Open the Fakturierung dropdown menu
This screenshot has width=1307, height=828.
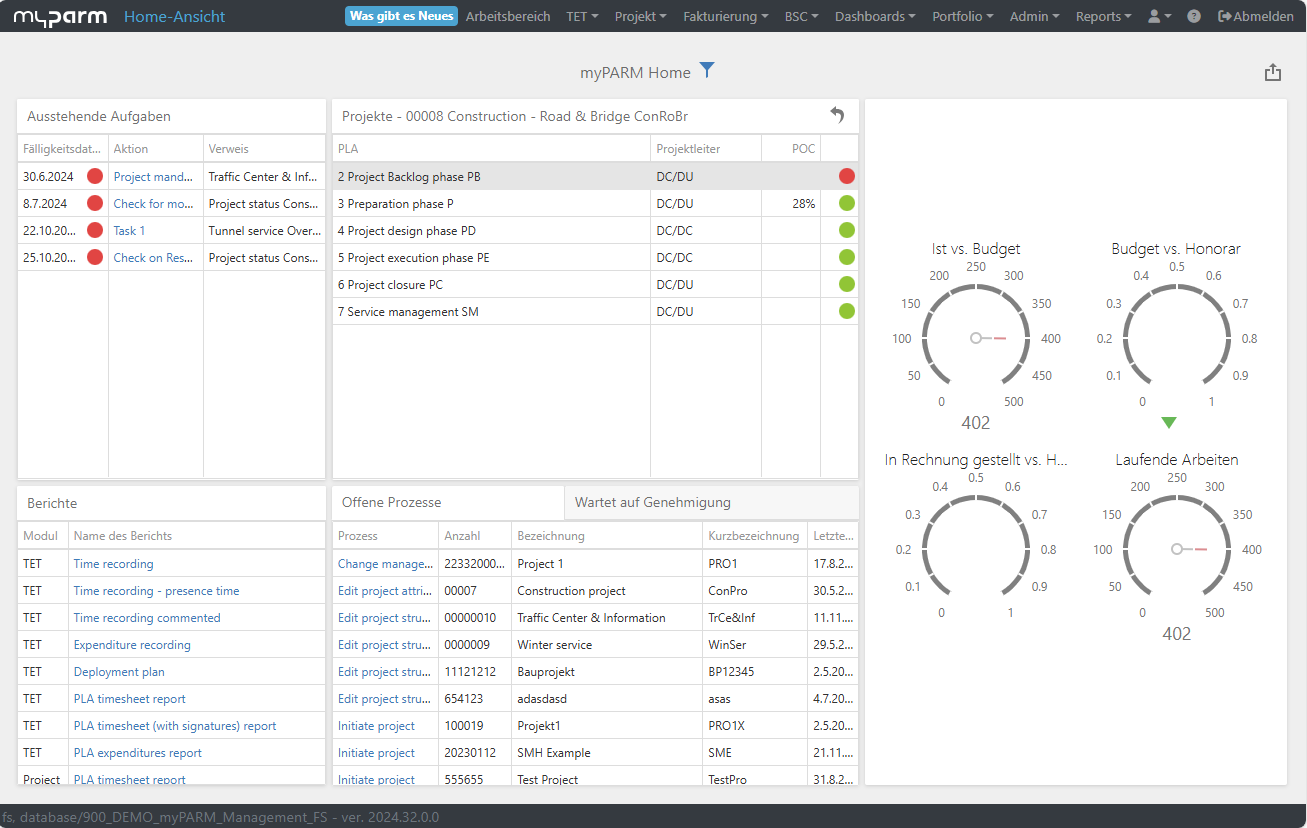coord(726,16)
